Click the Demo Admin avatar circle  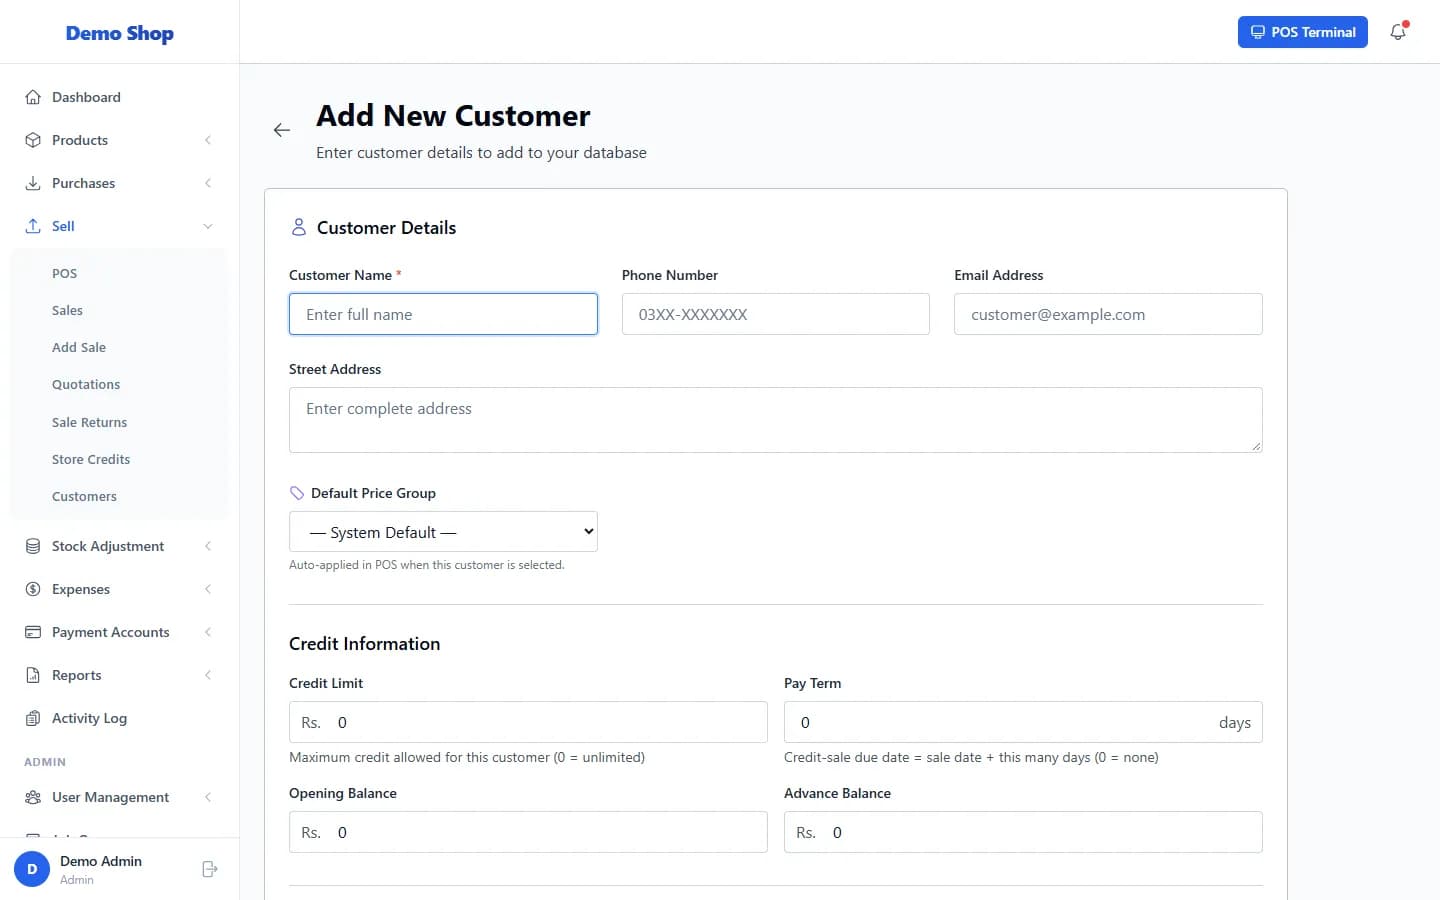[x=32, y=869]
